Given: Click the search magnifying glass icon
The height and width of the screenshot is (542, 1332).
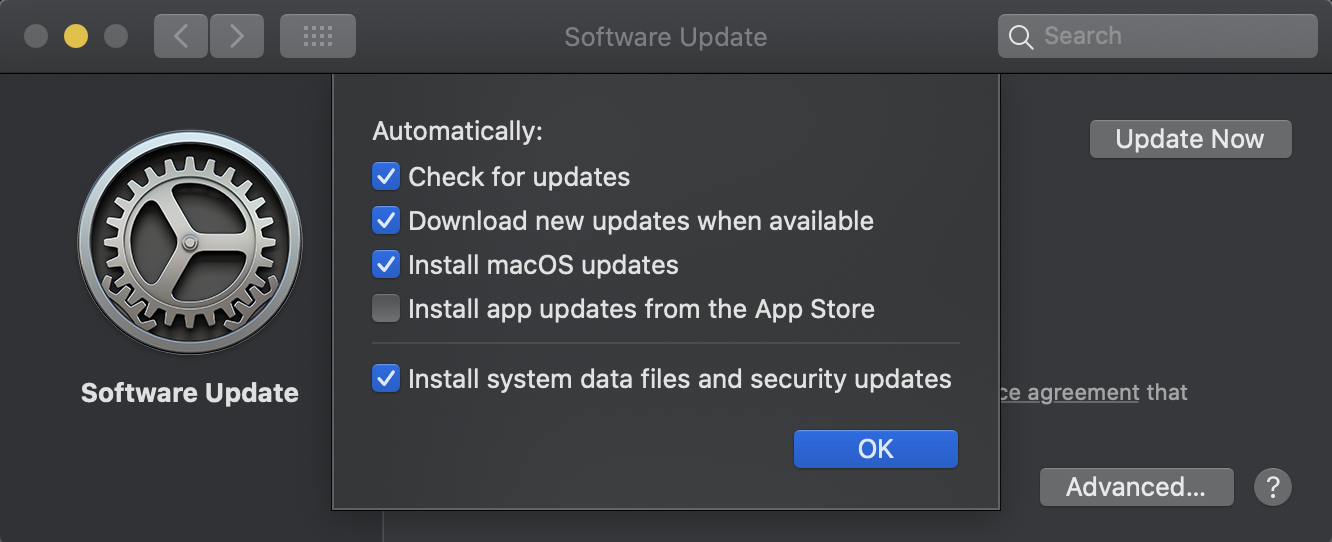Looking at the screenshot, I should 1020,37.
